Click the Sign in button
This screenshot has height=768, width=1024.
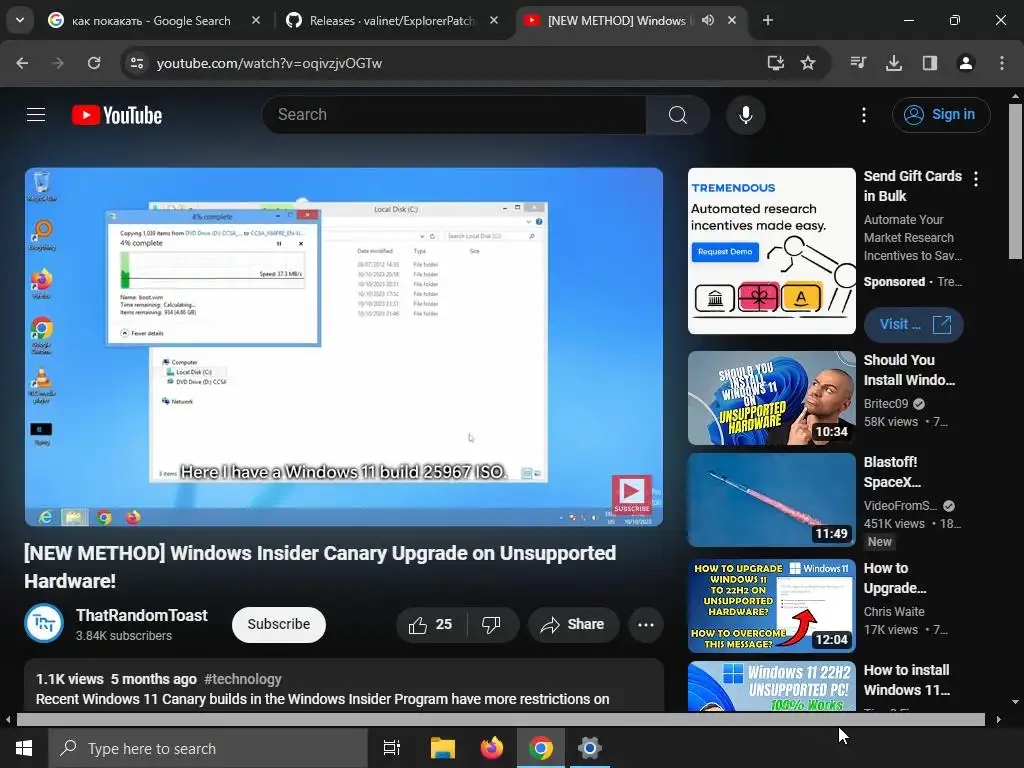941,114
